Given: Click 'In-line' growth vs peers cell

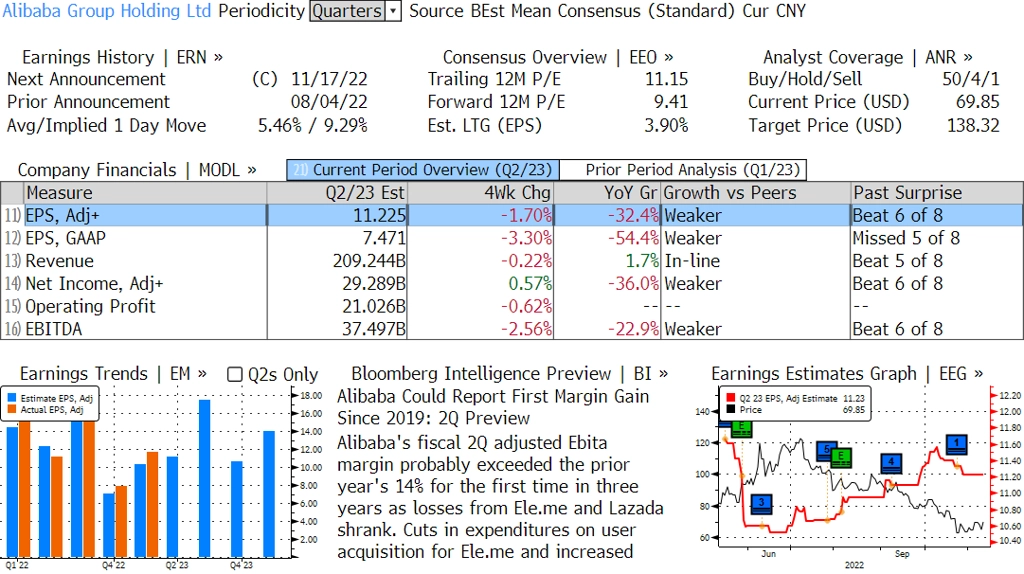Looking at the screenshot, I should tap(692, 261).
